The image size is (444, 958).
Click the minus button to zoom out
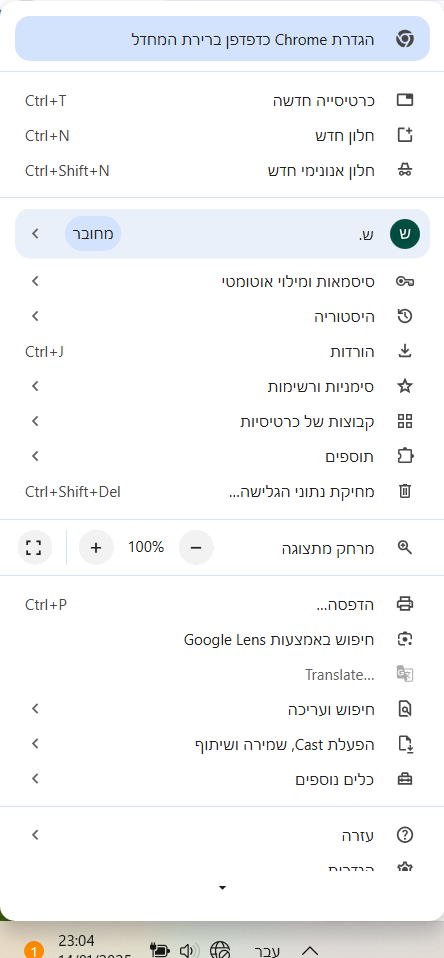196,547
